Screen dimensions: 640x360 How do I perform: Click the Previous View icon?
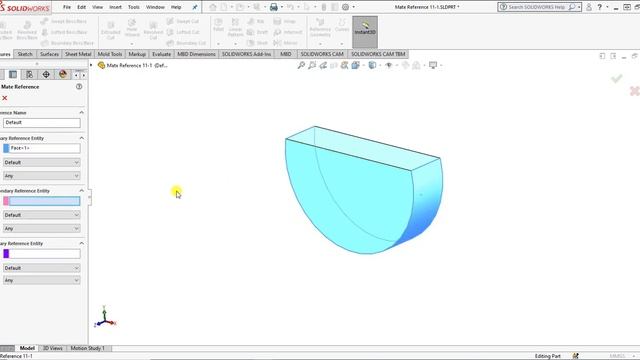click(323, 65)
